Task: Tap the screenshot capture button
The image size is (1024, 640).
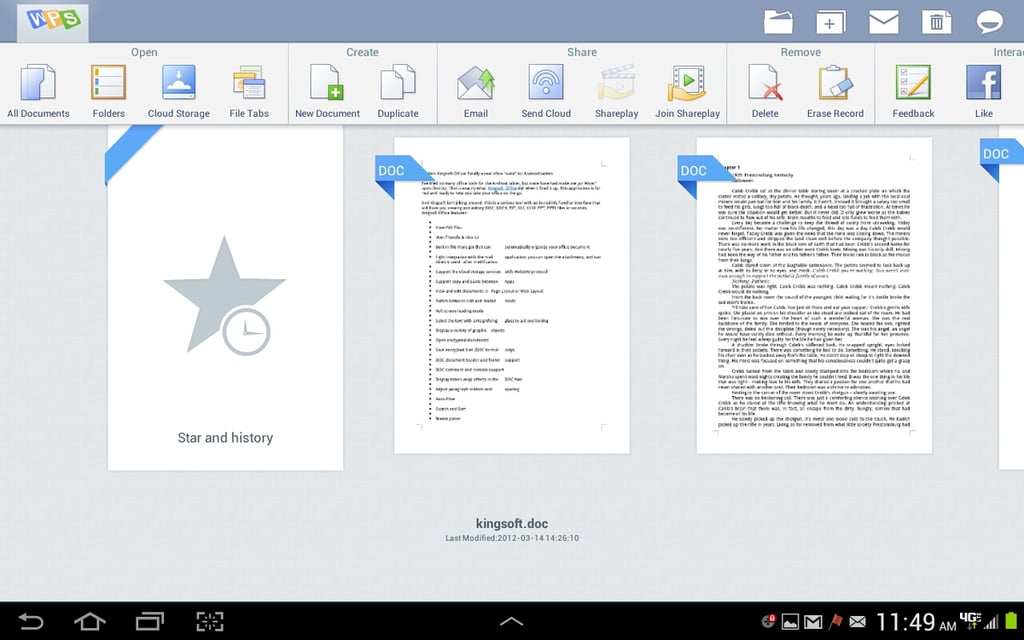Action: coord(210,621)
